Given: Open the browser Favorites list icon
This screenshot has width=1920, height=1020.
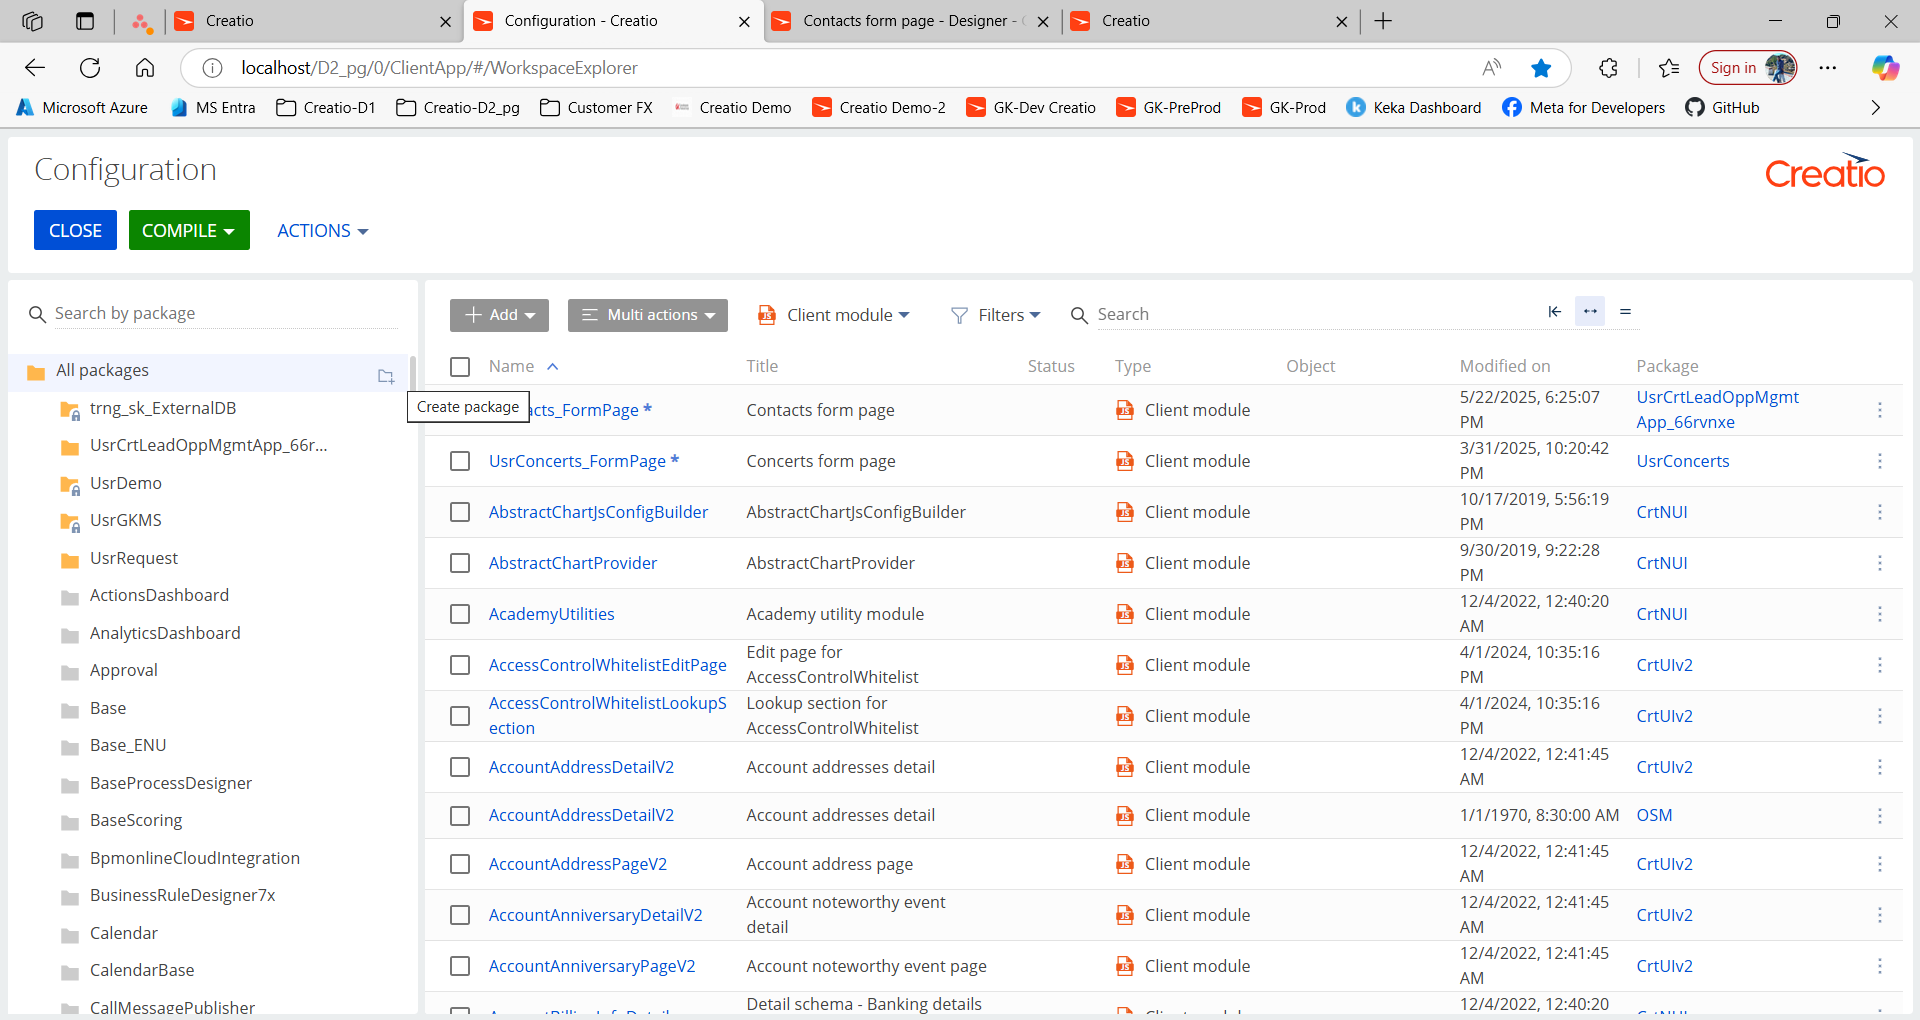Looking at the screenshot, I should pos(1668,68).
